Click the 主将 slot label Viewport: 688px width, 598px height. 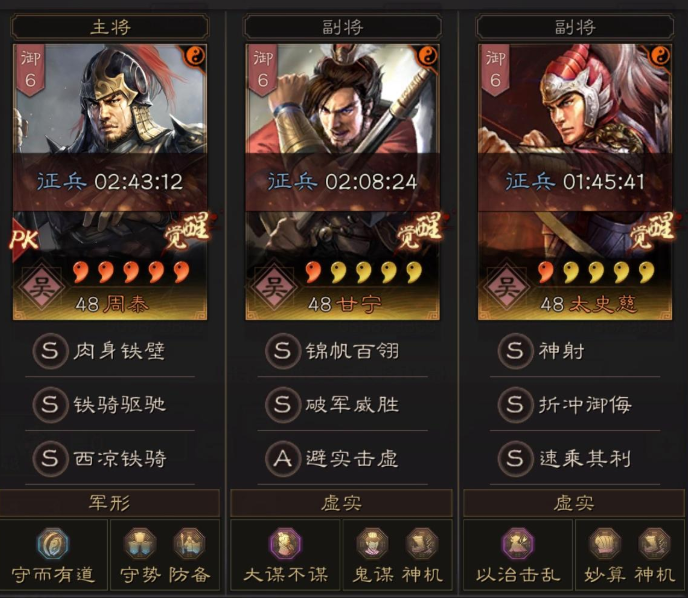click(x=110, y=27)
